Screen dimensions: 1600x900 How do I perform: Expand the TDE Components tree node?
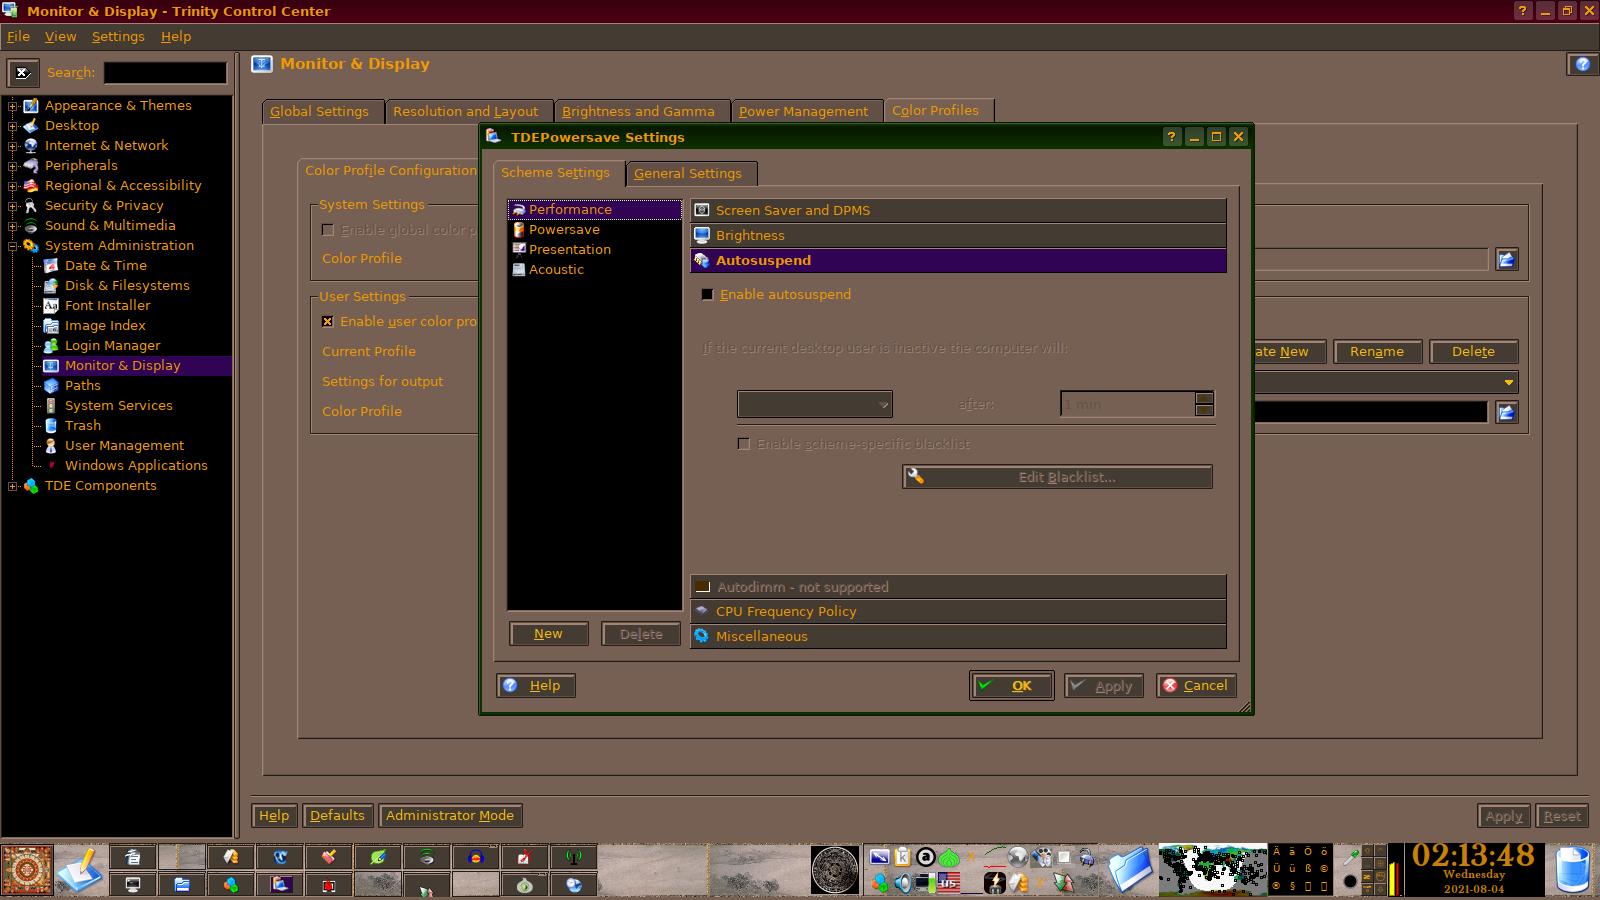[13, 486]
